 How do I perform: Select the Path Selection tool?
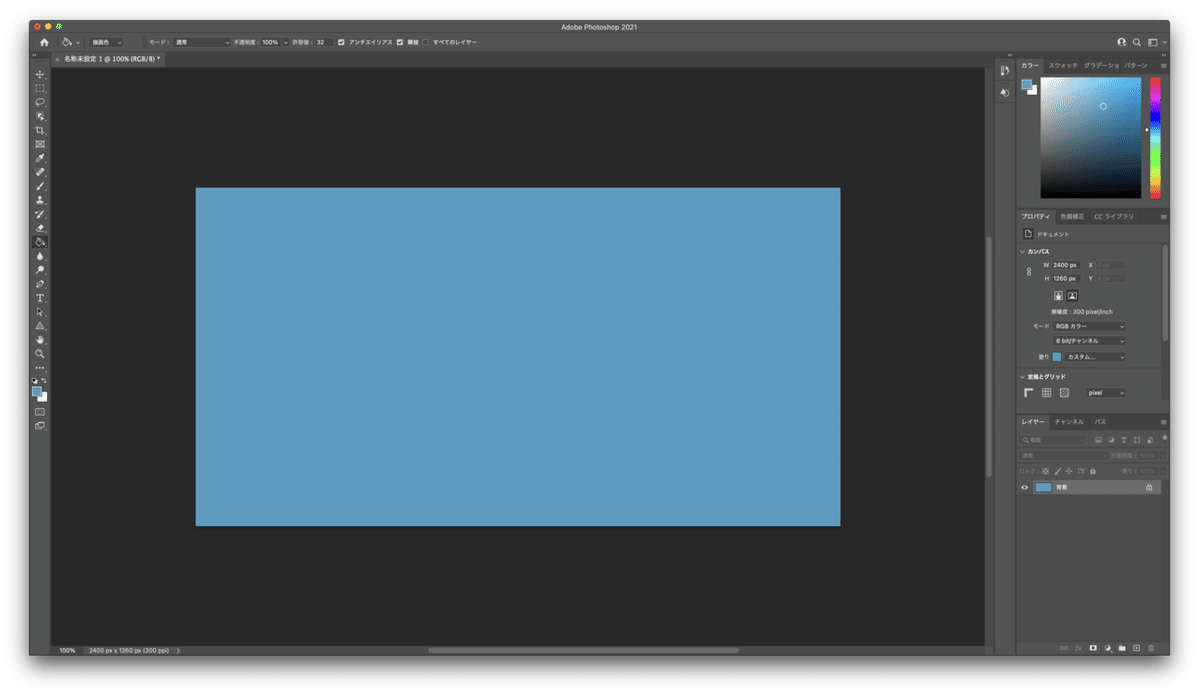pyautogui.click(x=40, y=312)
